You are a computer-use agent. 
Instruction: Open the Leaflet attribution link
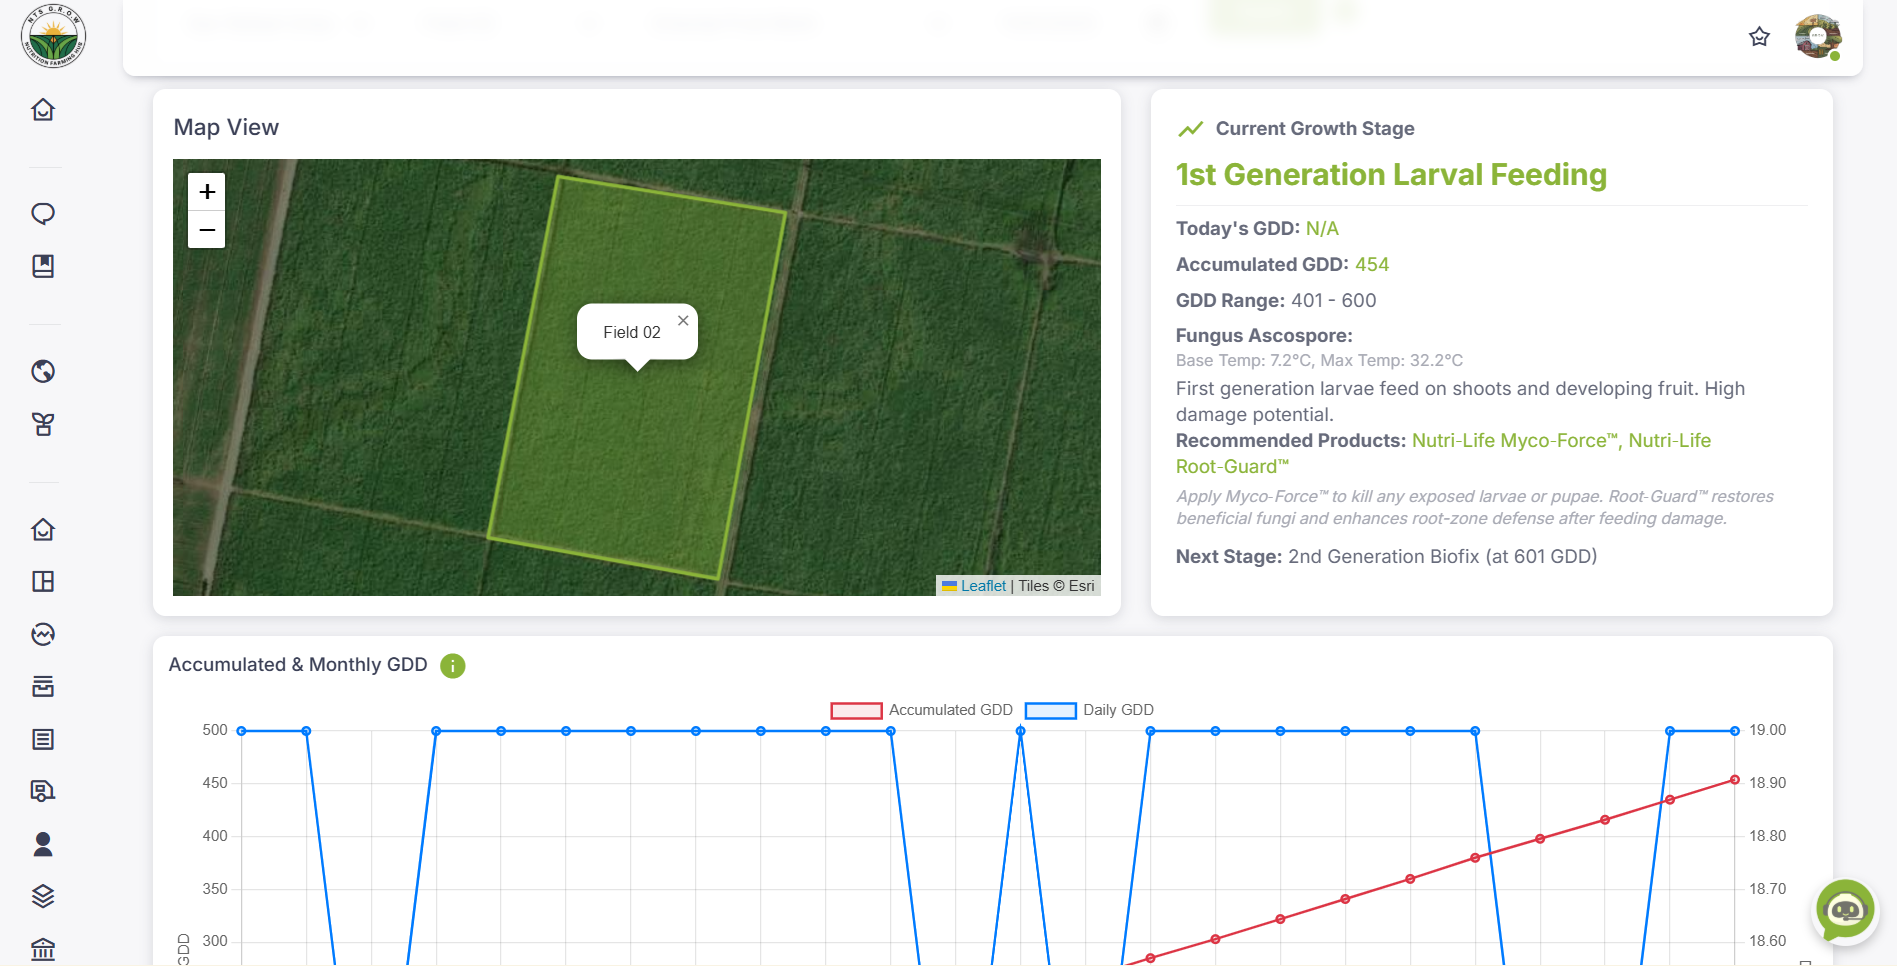click(983, 586)
